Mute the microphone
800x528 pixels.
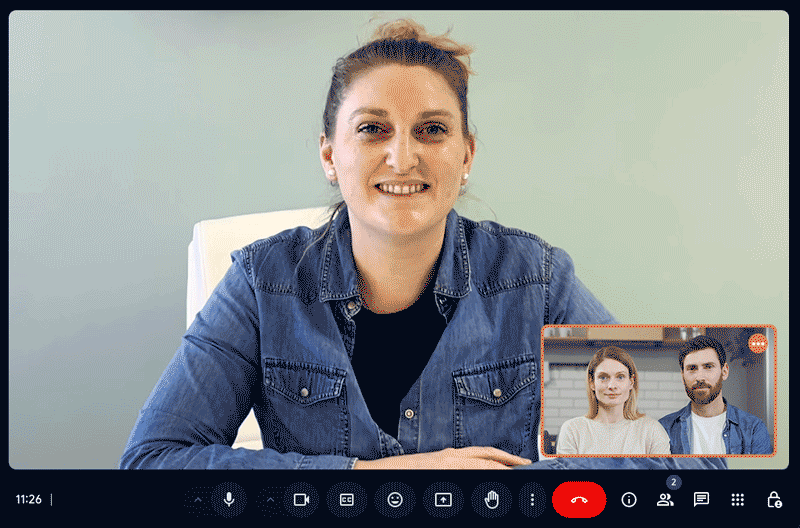point(229,499)
